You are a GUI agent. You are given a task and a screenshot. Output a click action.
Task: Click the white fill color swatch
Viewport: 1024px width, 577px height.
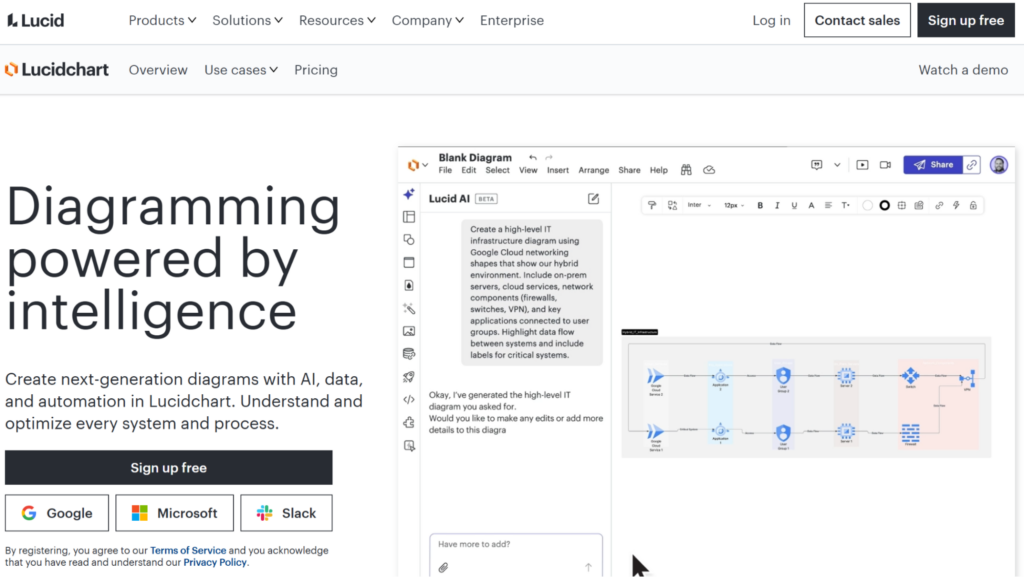(867, 205)
